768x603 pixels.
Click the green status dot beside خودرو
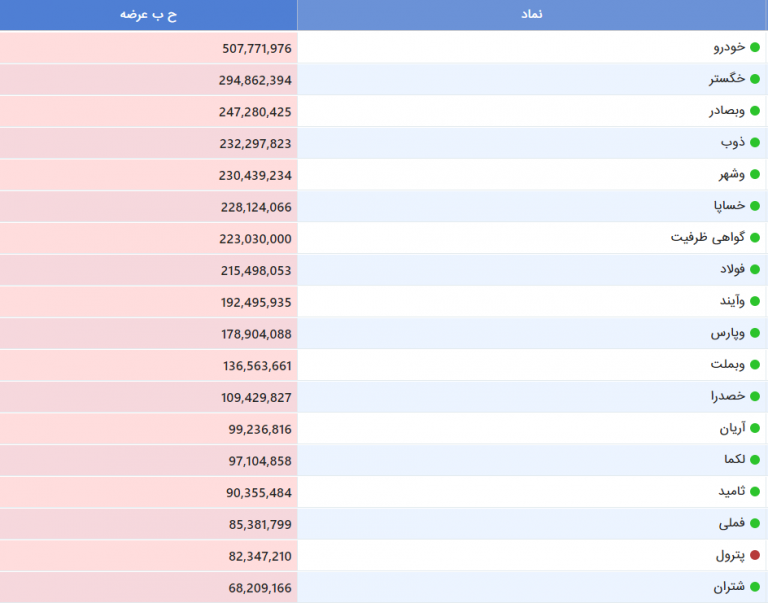pyautogui.click(x=755, y=48)
